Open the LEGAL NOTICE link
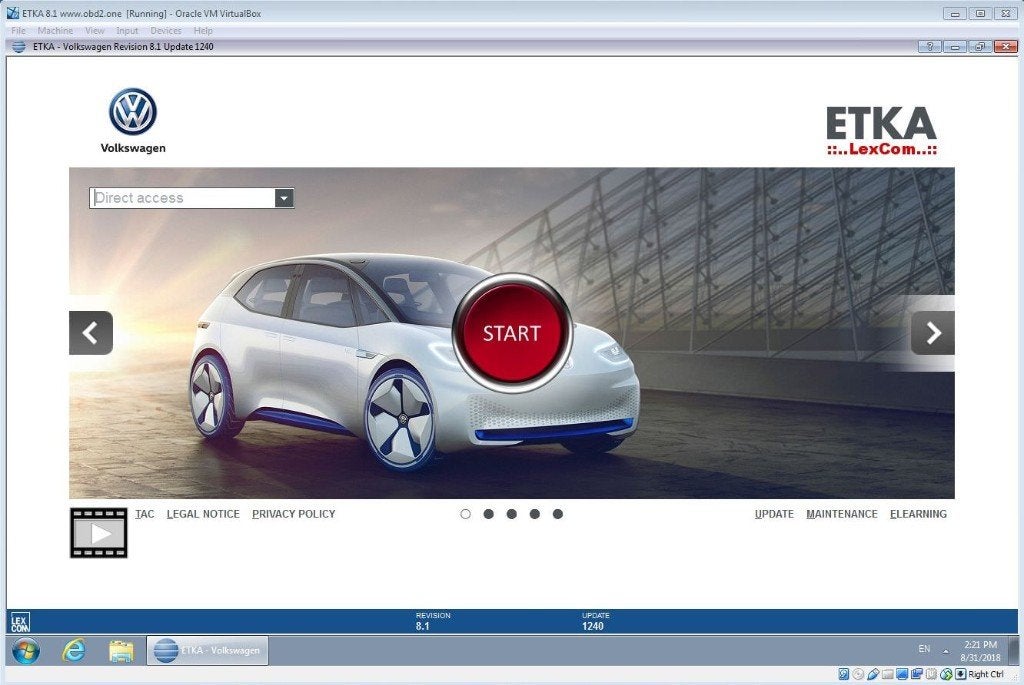The height and width of the screenshot is (685, 1024). 203,514
